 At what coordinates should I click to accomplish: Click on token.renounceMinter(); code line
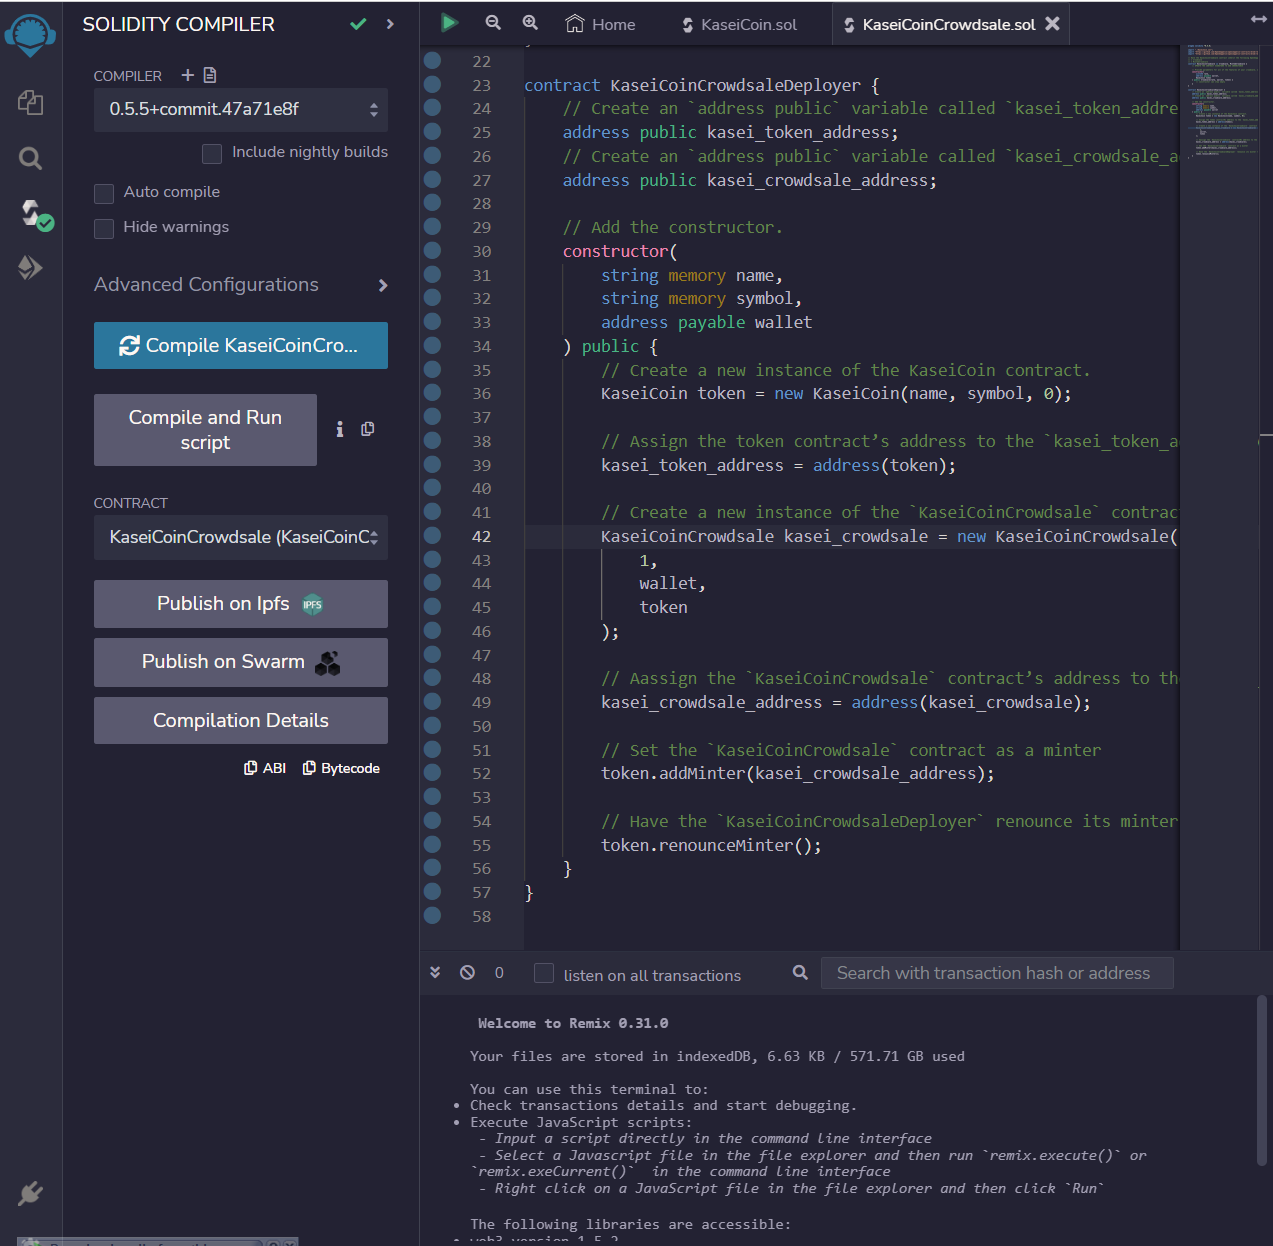tap(711, 845)
